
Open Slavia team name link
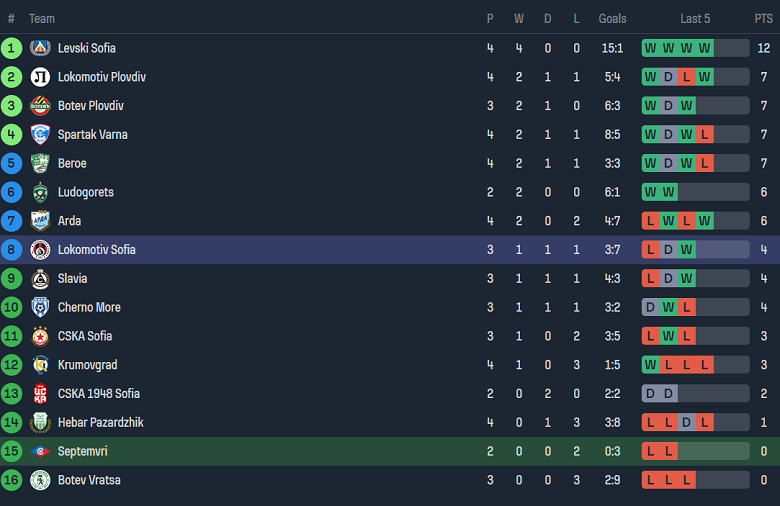pyautogui.click(x=72, y=278)
